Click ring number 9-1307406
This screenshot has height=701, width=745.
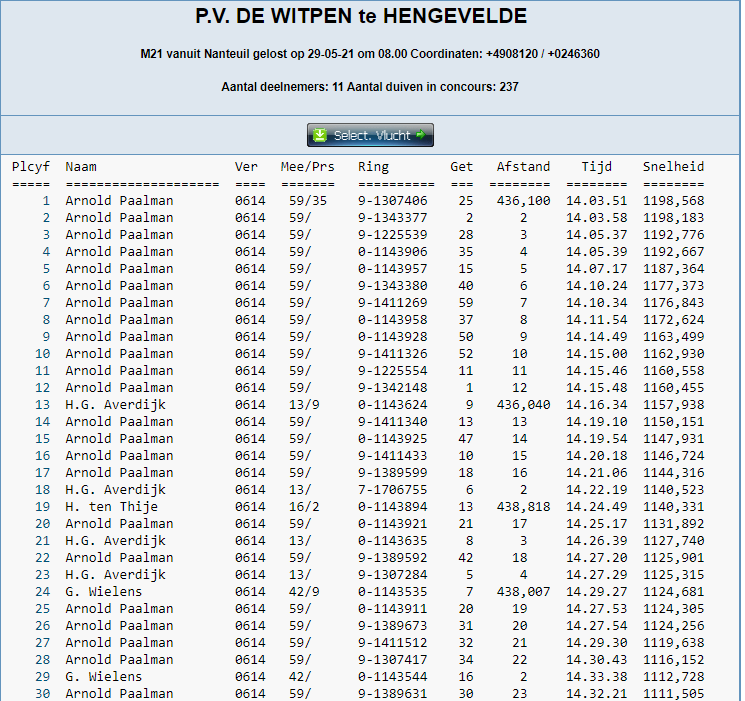(x=392, y=201)
